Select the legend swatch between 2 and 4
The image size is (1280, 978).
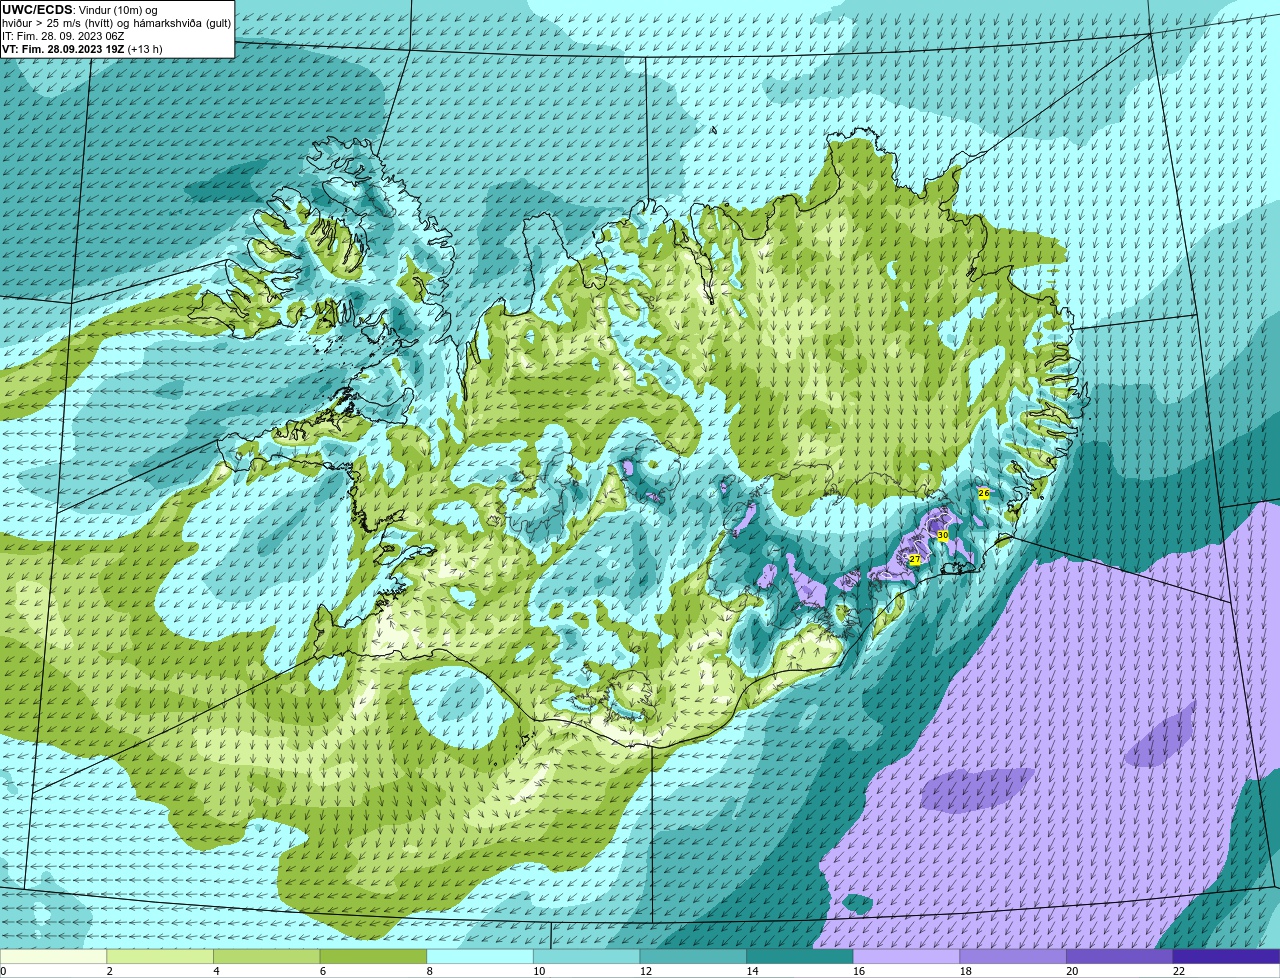tap(160, 956)
